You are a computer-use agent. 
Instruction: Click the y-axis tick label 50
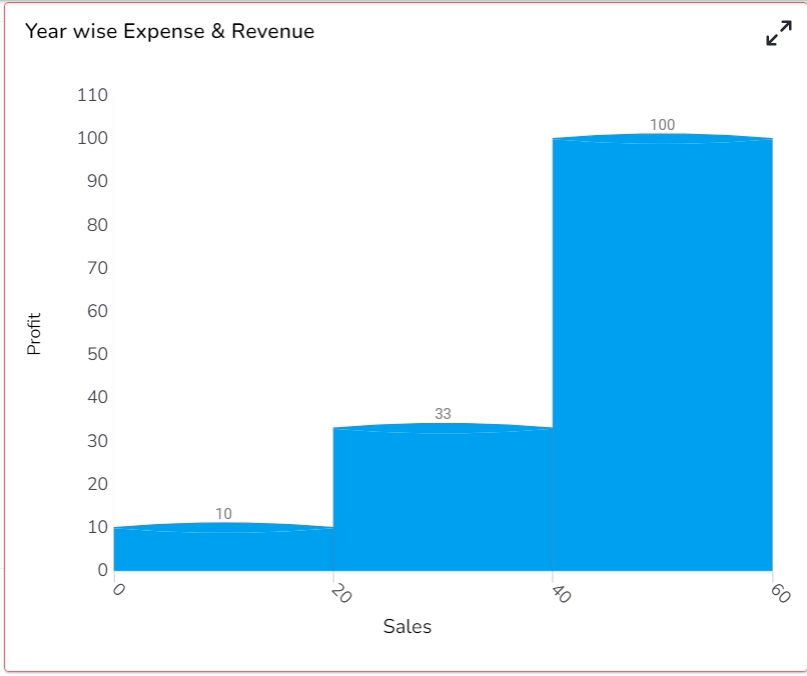coord(97,354)
